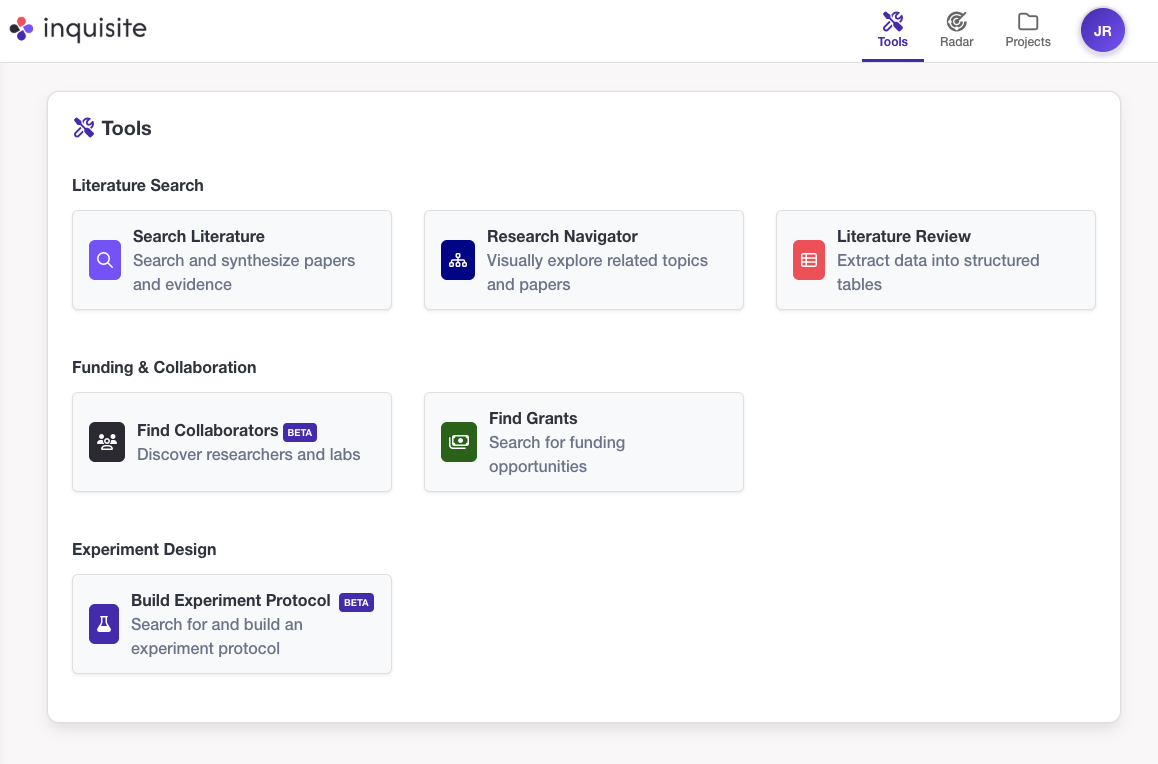
Task: Open the Find Grants title link
Action: click(x=533, y=418)
